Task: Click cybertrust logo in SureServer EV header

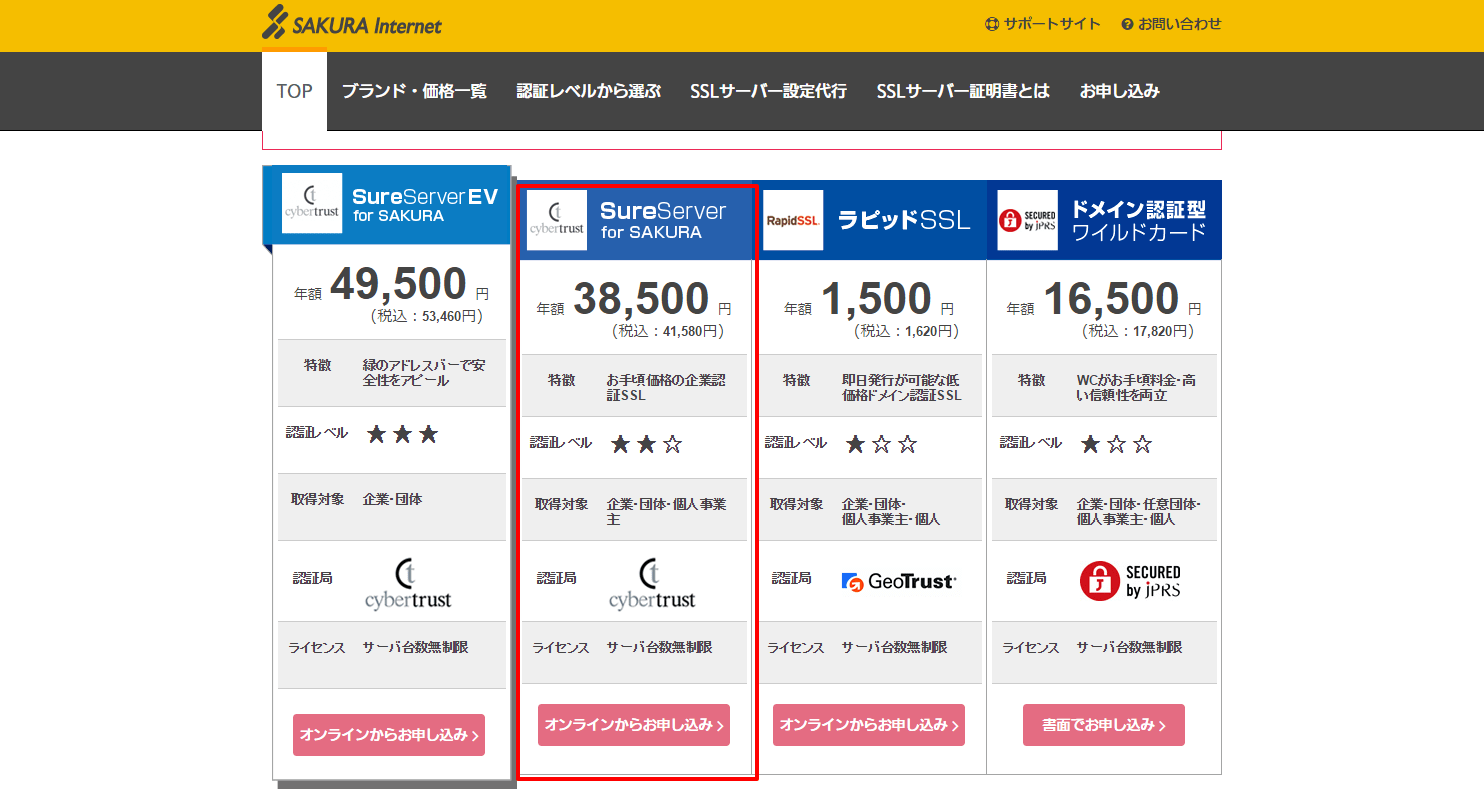Action: 312,203
